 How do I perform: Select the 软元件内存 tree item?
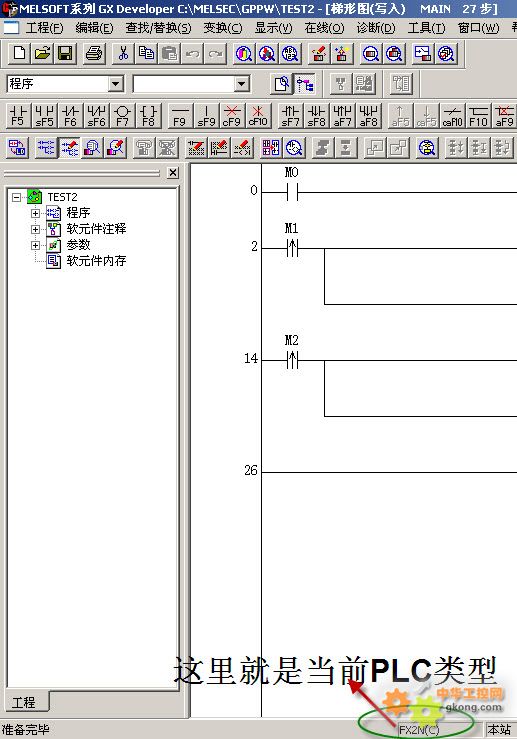click(96, 261)
